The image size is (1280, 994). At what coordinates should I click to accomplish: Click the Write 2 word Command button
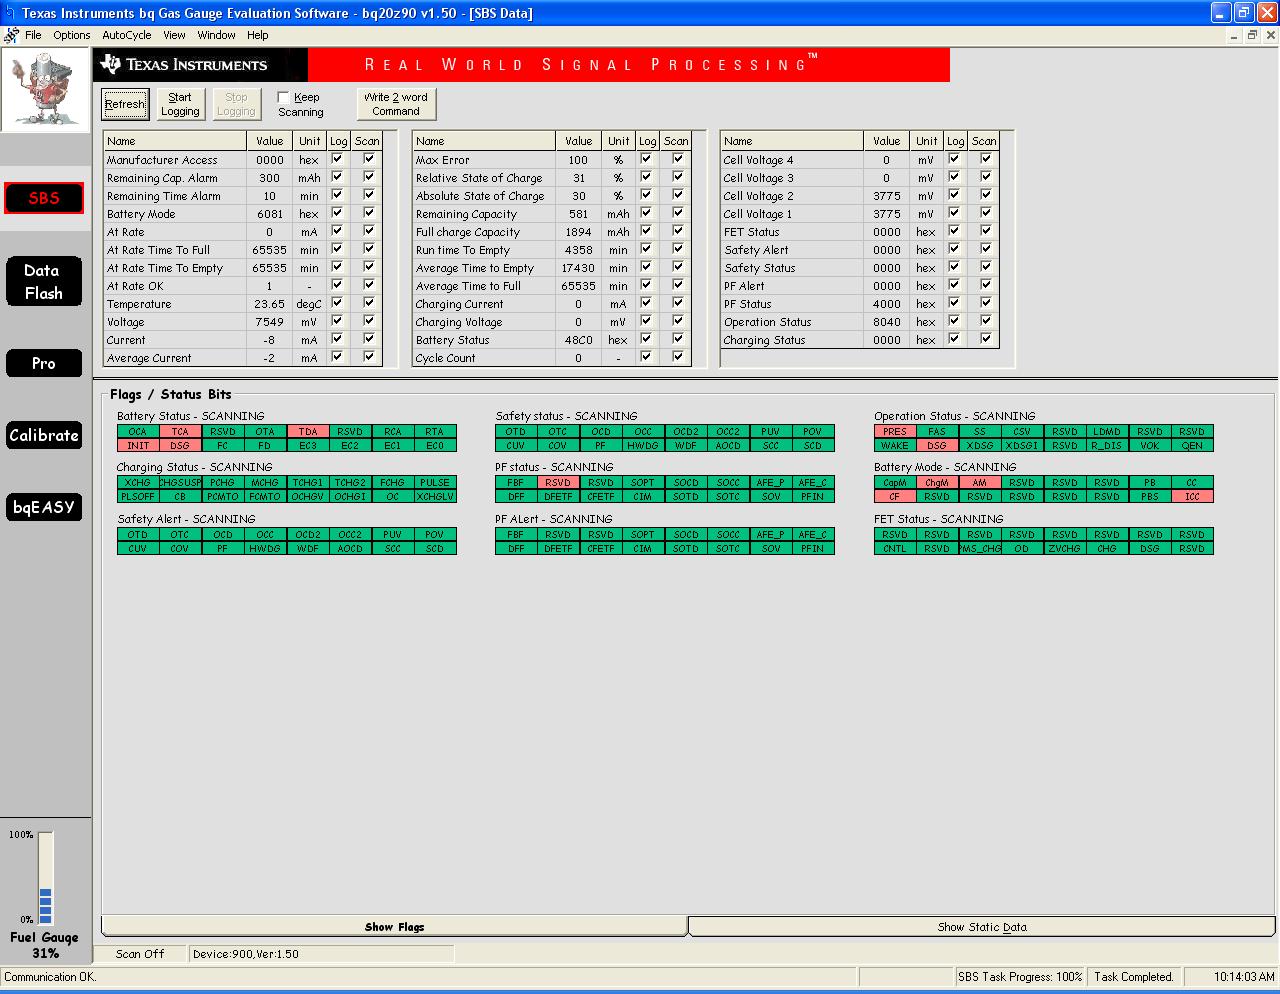click(x=396, y=104)
